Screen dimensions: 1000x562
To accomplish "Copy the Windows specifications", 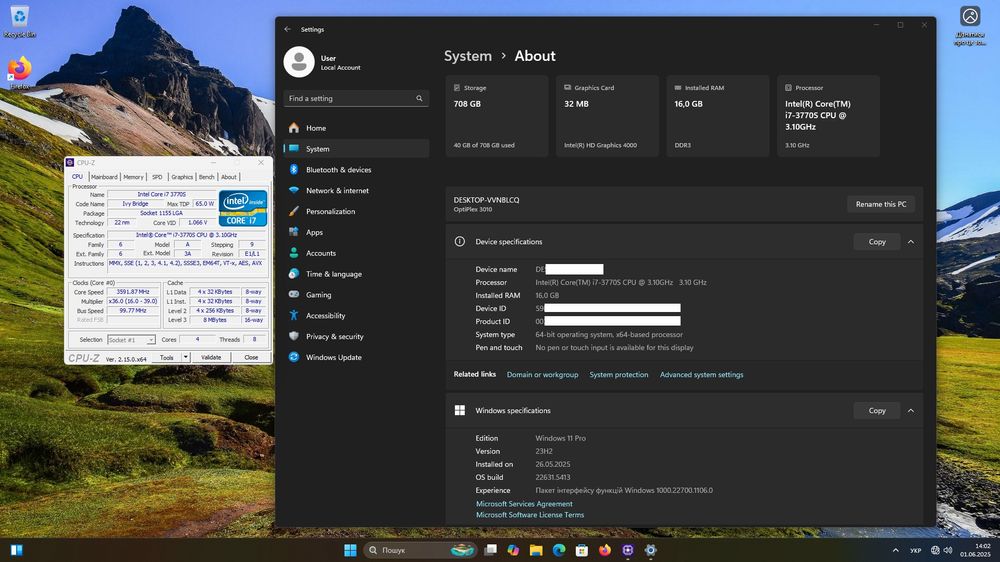I will [877, 411].
